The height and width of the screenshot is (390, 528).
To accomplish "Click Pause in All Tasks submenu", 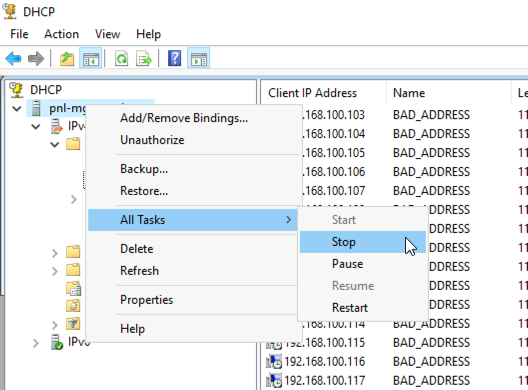I will click(x=363, y=264).
